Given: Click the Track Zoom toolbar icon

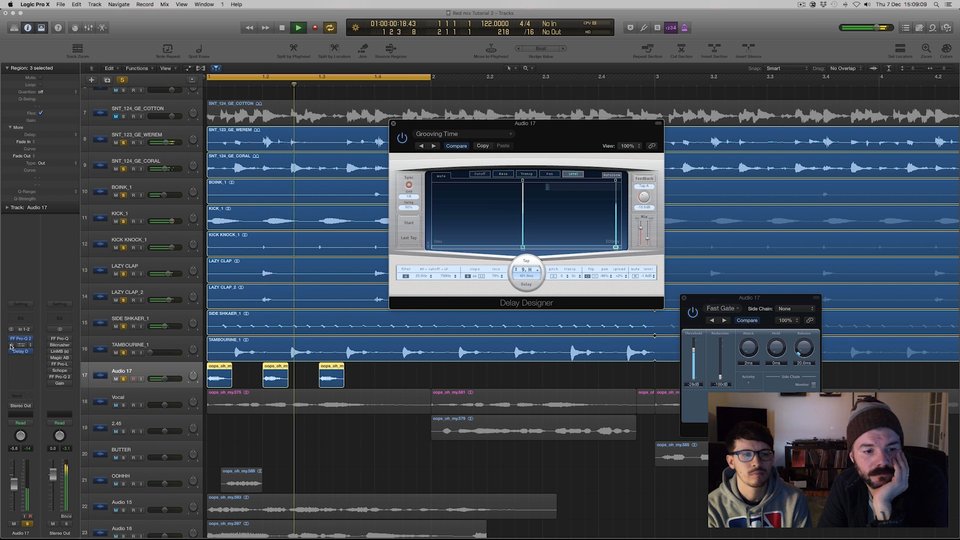Looking at the screenshot, I should (x=77, y=48).
